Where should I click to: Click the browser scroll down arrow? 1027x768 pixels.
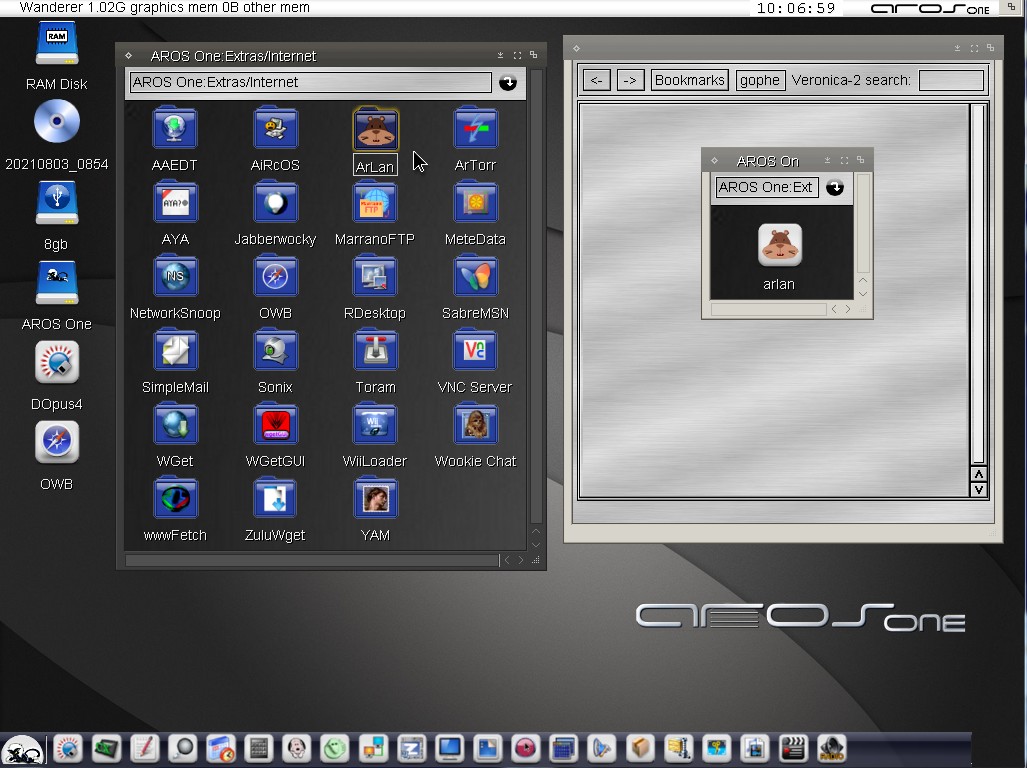pyautogui.click(x=979, y=489)
